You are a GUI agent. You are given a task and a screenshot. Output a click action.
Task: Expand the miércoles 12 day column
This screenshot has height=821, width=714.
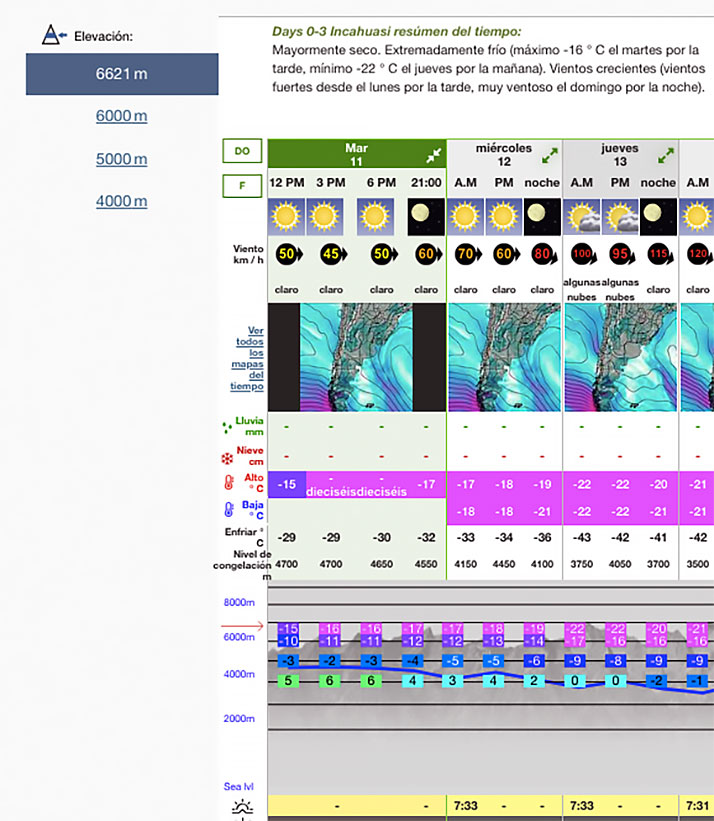pos(550,156)
